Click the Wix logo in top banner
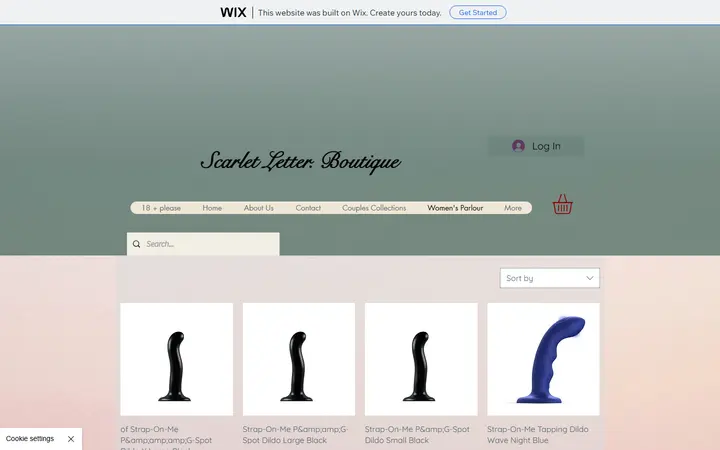This screenshot has width=720, height=450. (233, 12)
